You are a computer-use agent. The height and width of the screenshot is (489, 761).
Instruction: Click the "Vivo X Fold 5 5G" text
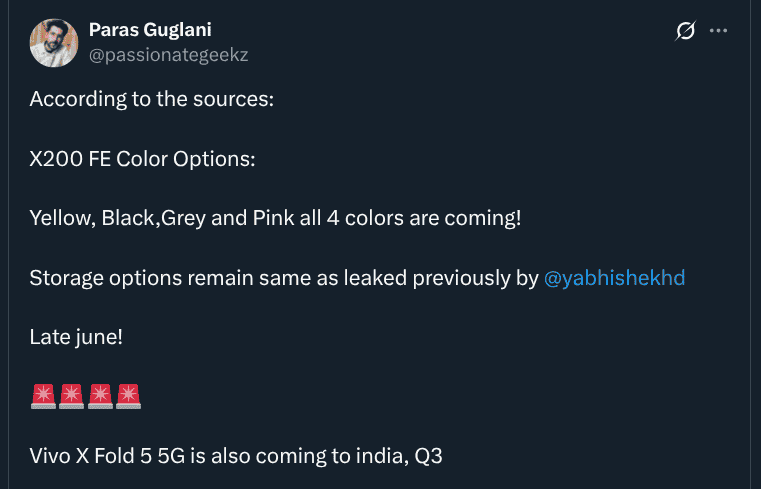point(107,456)
